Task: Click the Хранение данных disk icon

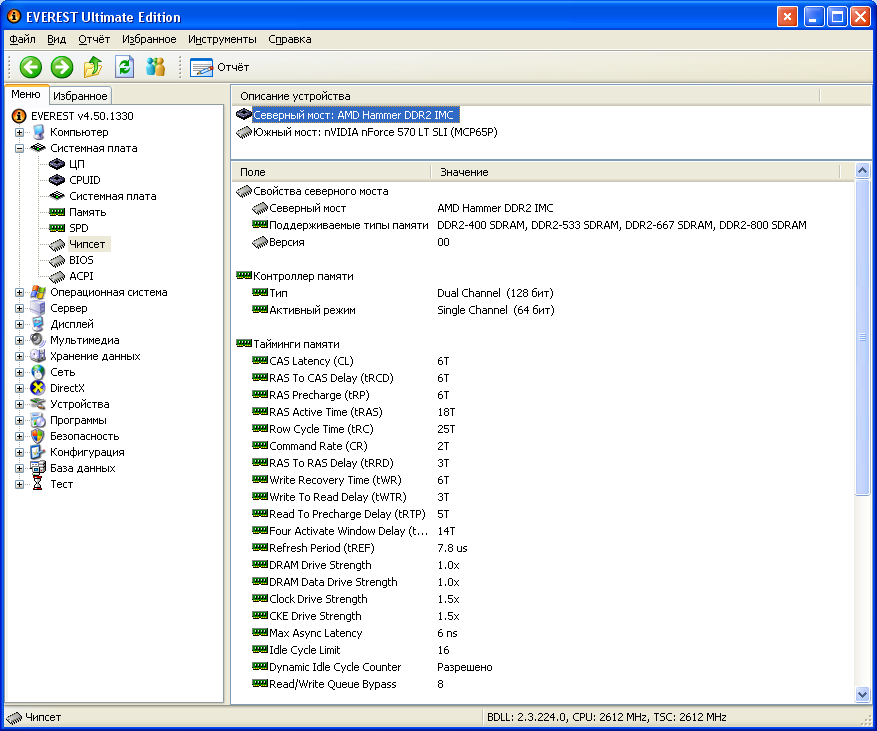Action: [38, 356]
